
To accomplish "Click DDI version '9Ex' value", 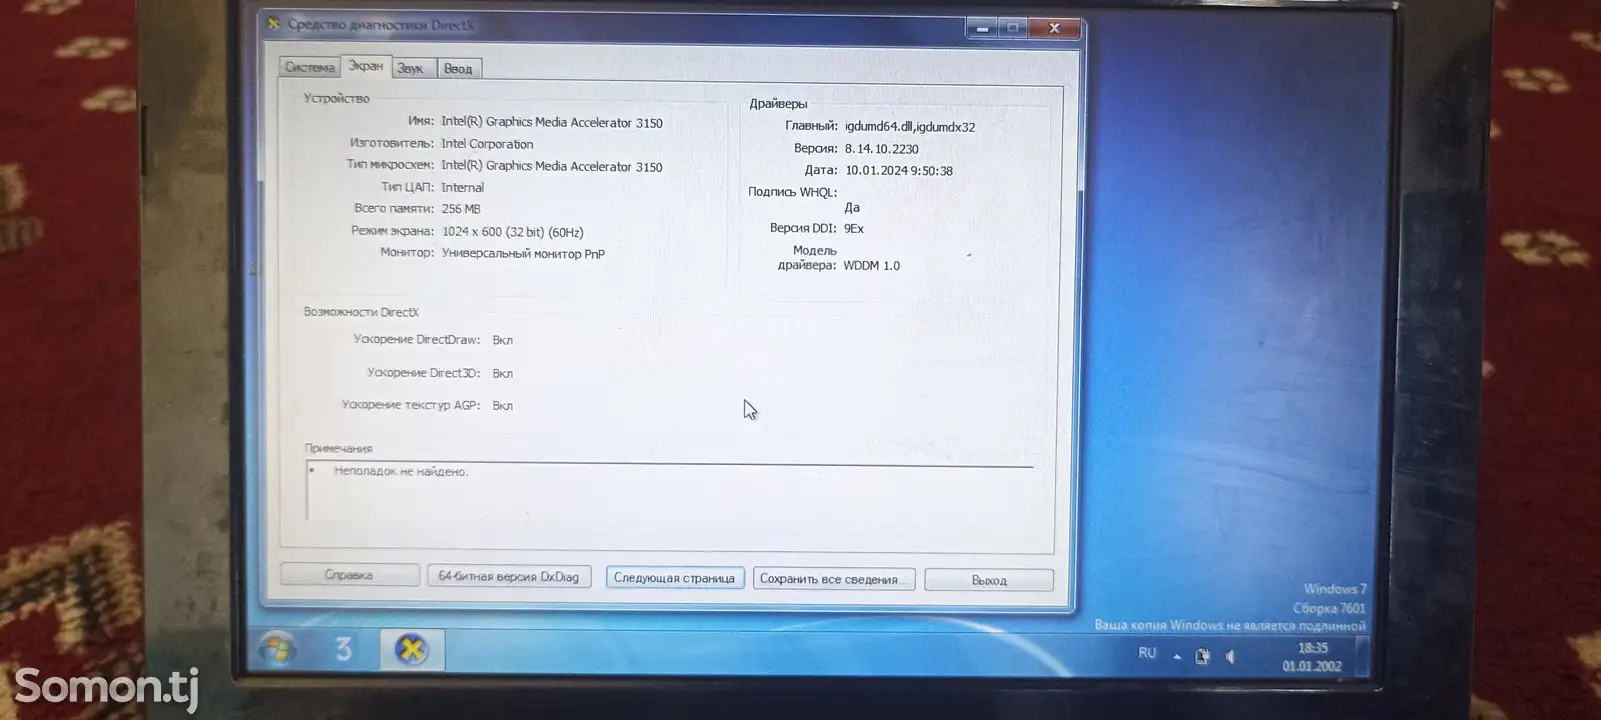I will pos(854,229).
